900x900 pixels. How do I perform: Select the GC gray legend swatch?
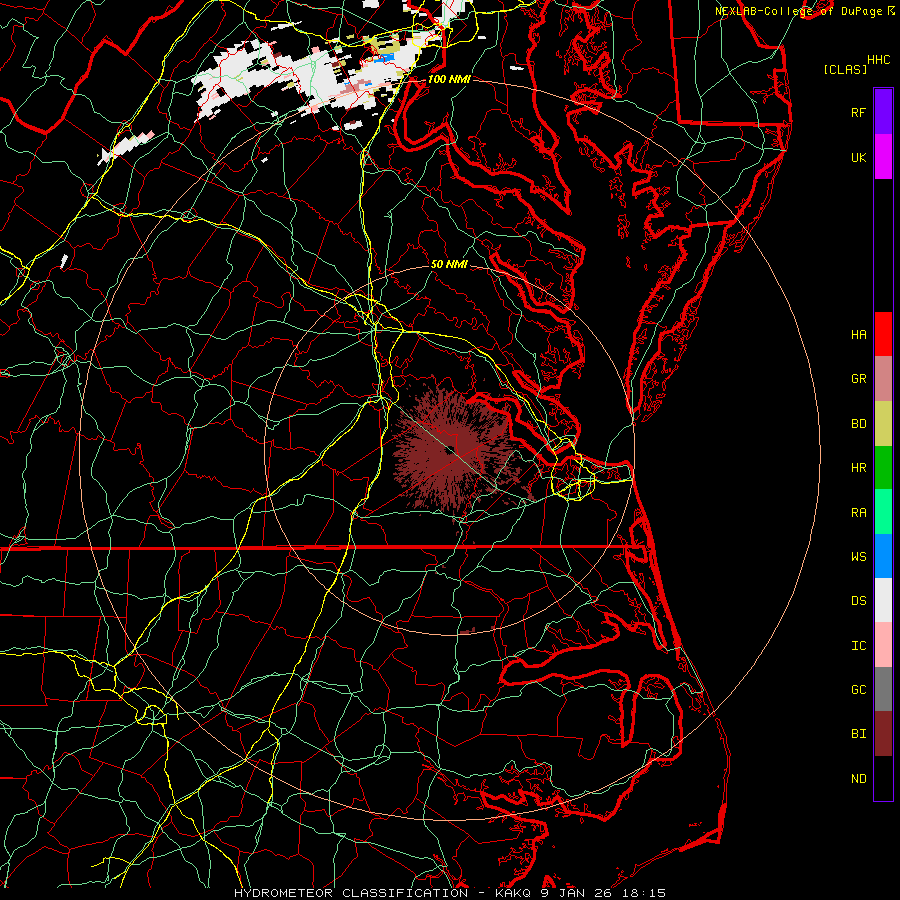pos(883,689)
